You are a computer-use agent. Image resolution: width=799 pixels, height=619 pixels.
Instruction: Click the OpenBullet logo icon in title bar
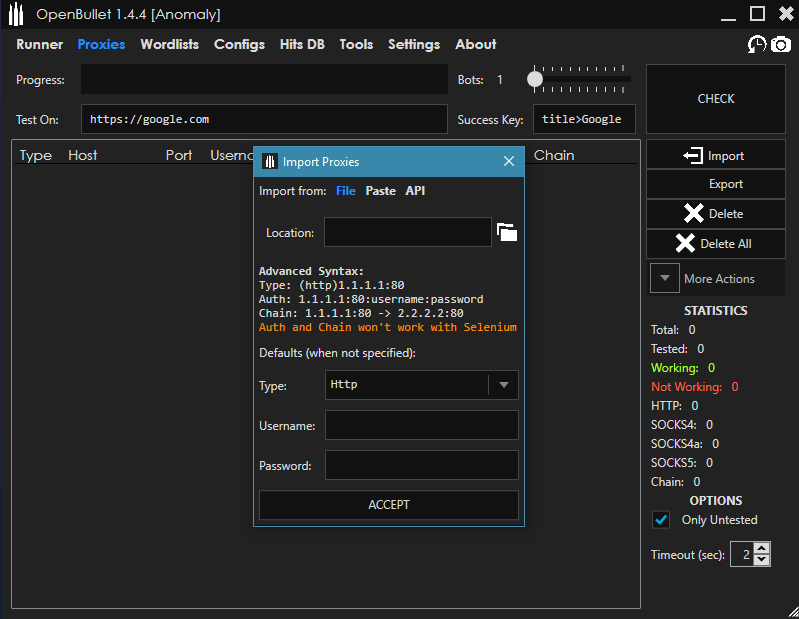coord(16,14)
